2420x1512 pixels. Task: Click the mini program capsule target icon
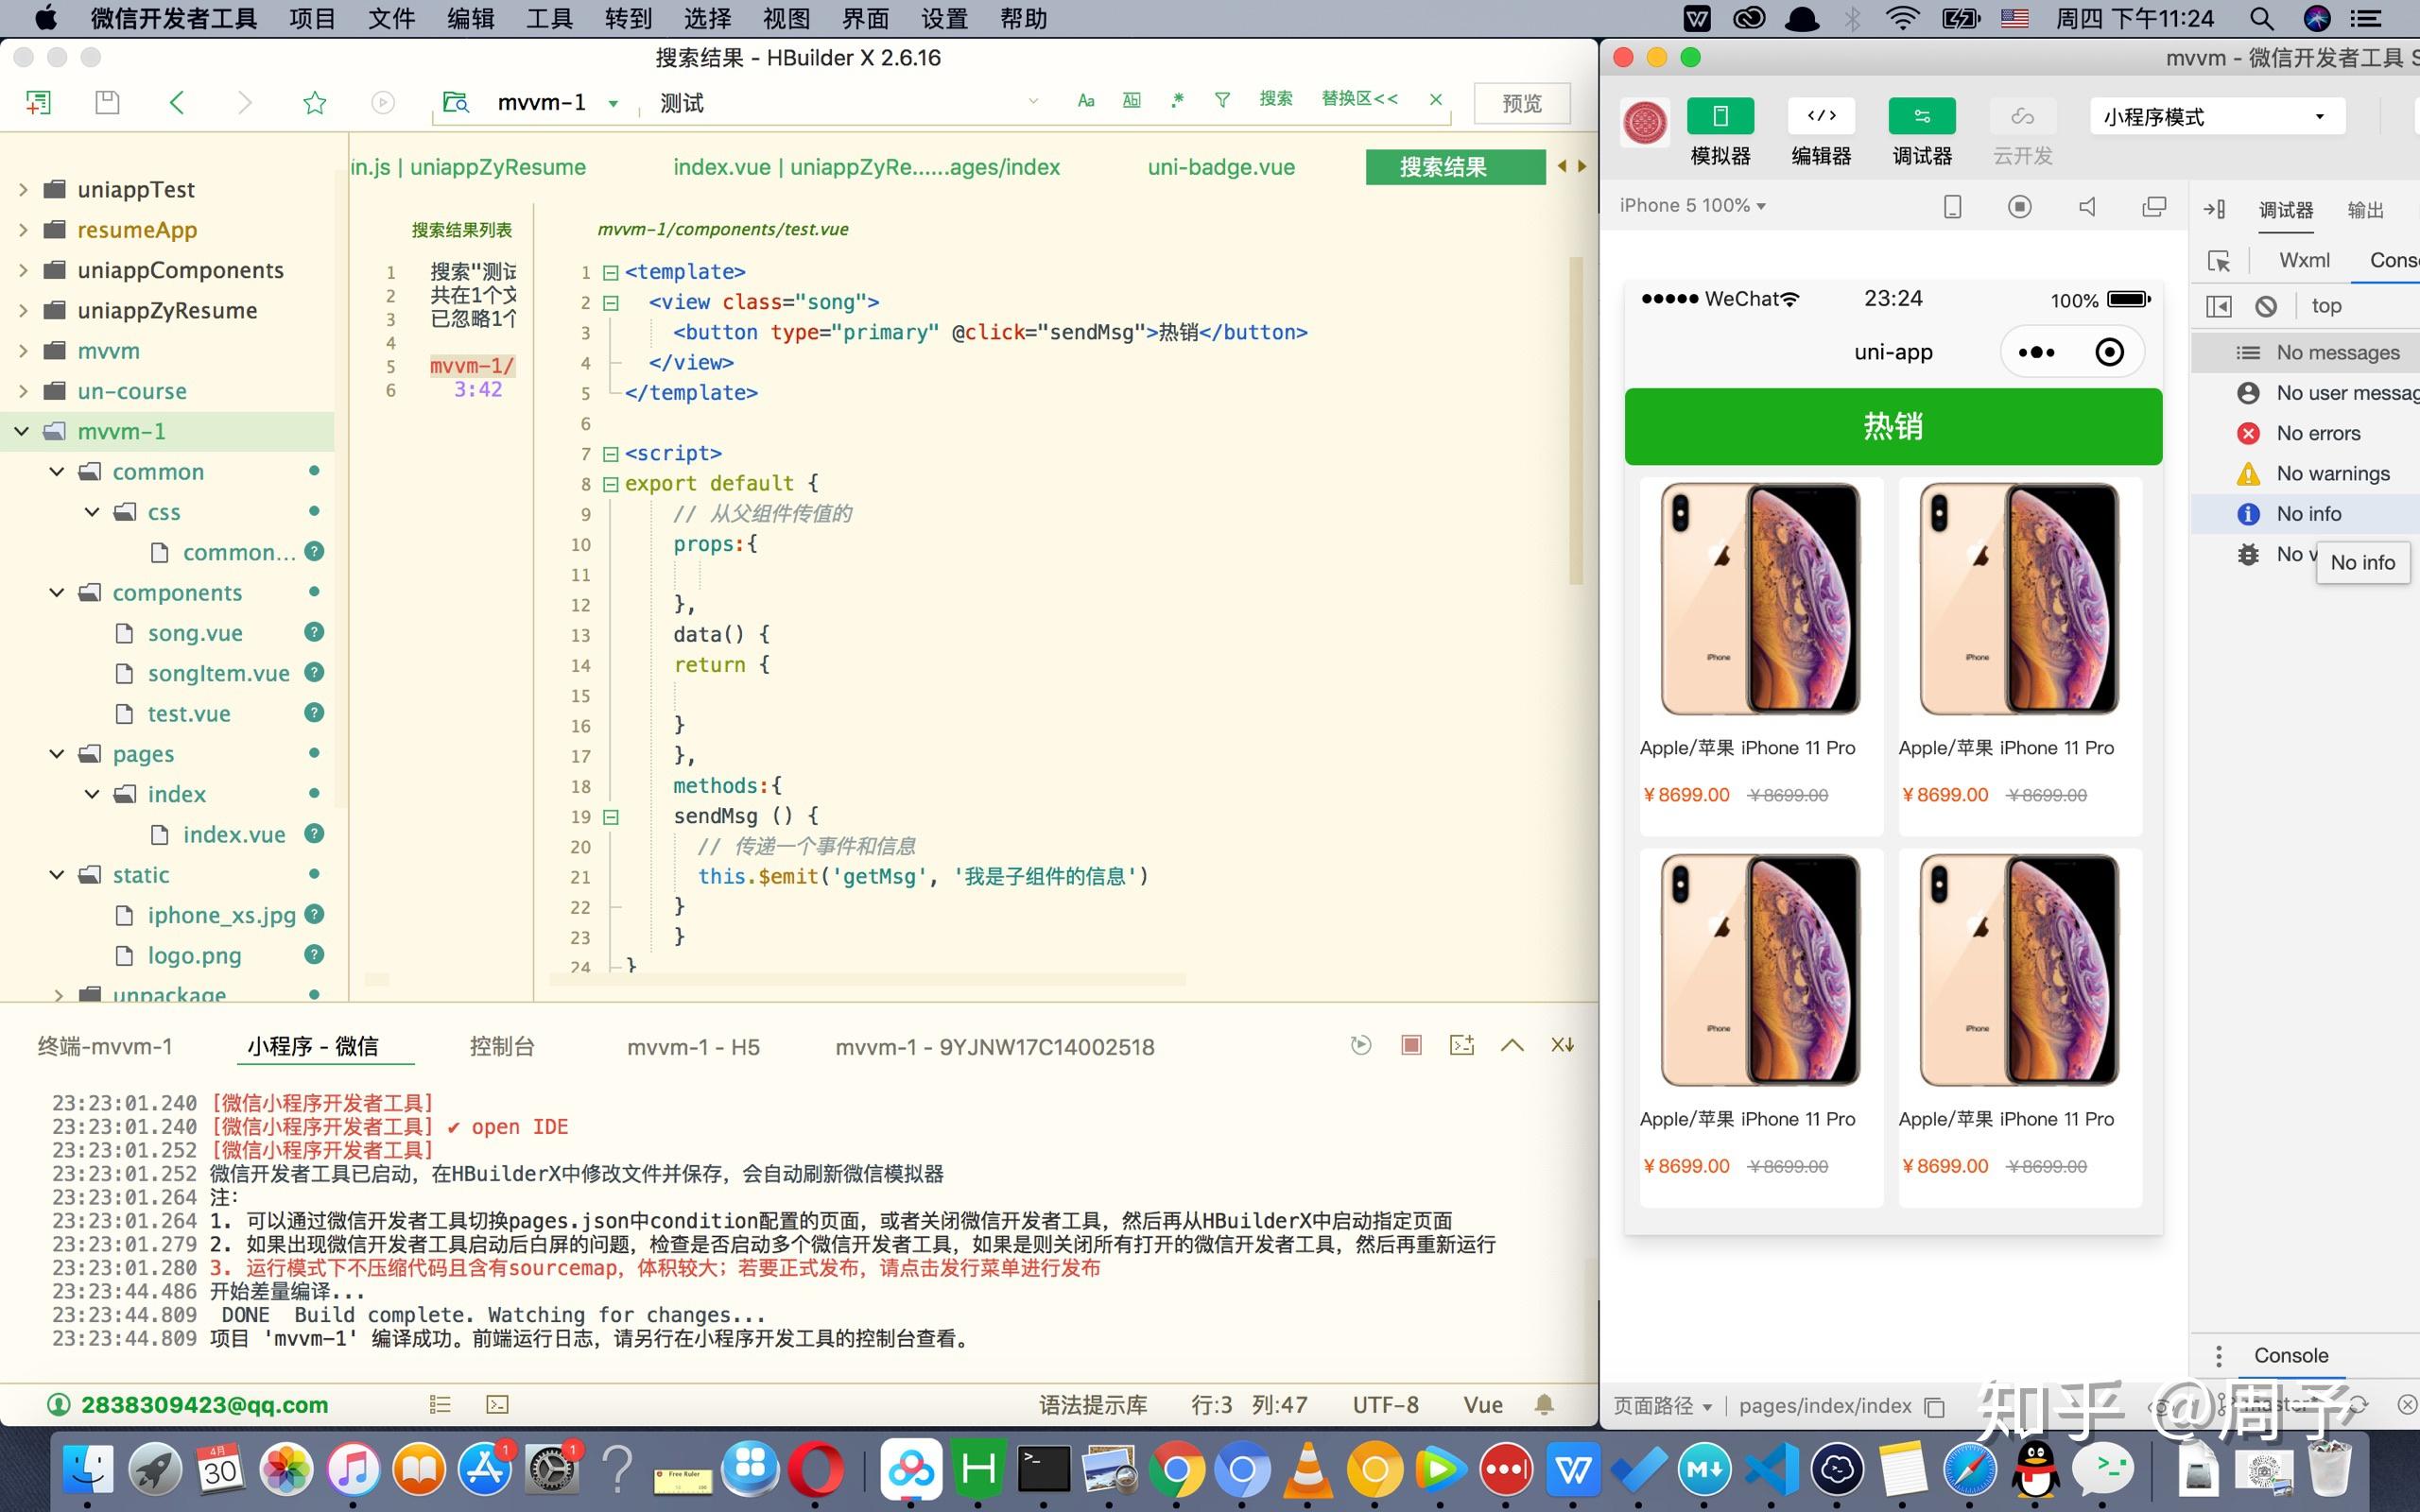2109,352
